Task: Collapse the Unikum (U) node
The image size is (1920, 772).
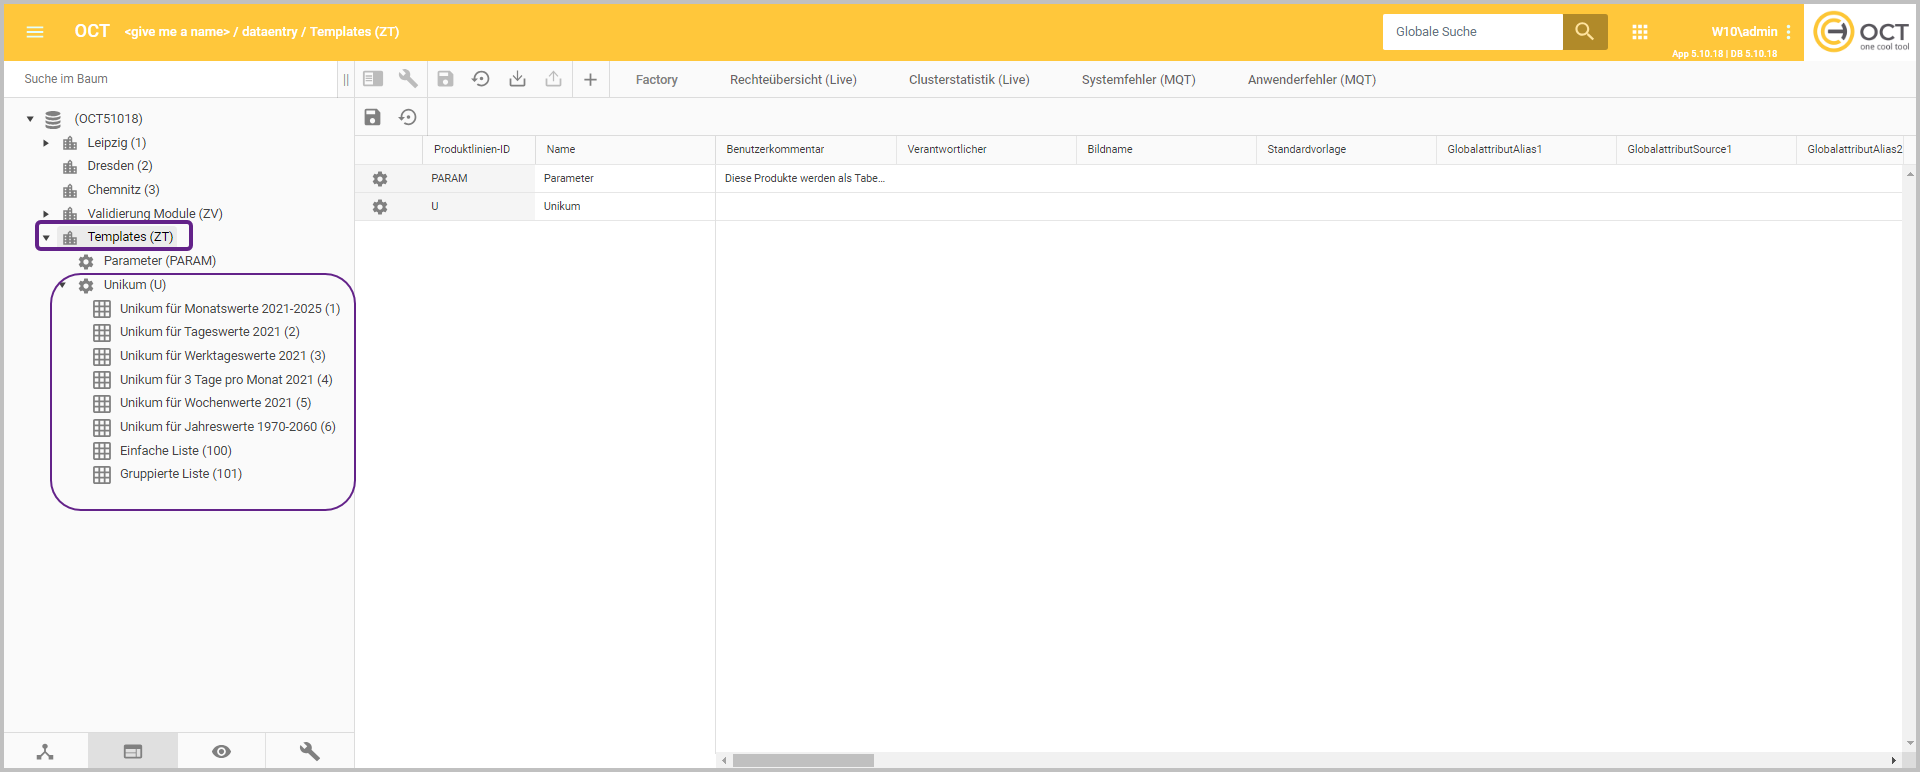Action: [x=62, y=285]
